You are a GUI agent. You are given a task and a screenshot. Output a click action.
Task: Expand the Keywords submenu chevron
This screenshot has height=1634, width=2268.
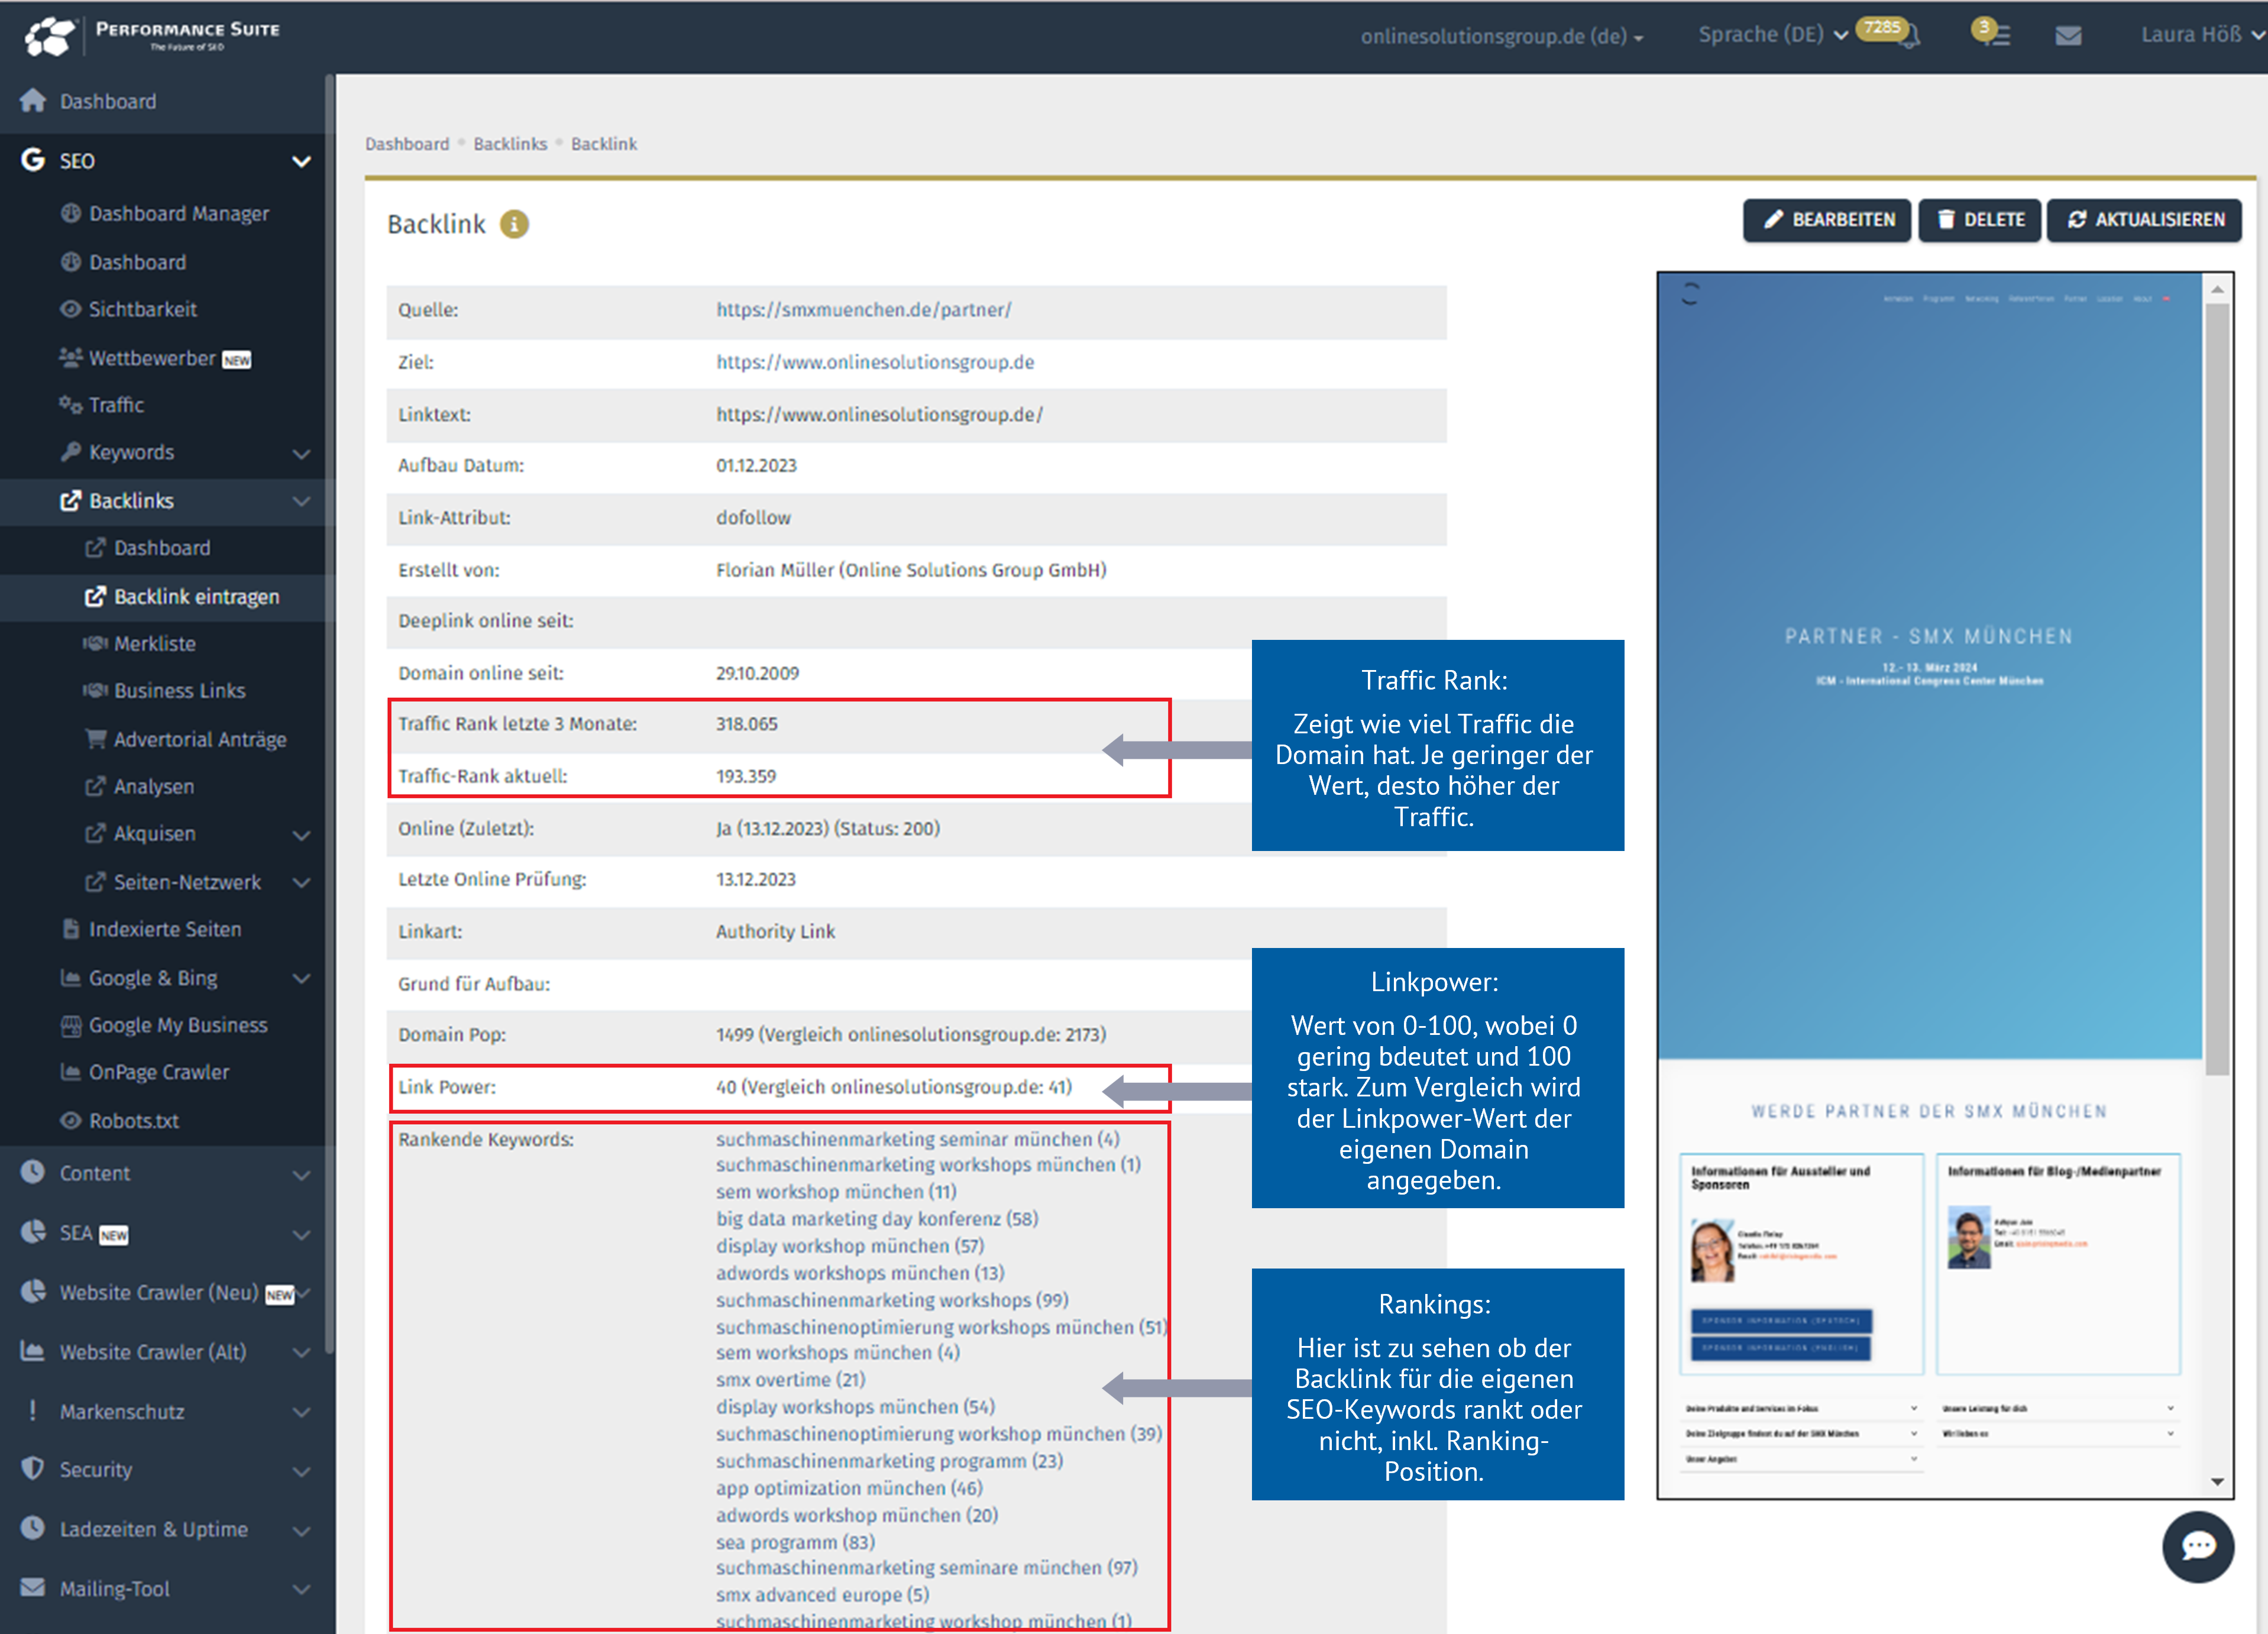[301, 453]
